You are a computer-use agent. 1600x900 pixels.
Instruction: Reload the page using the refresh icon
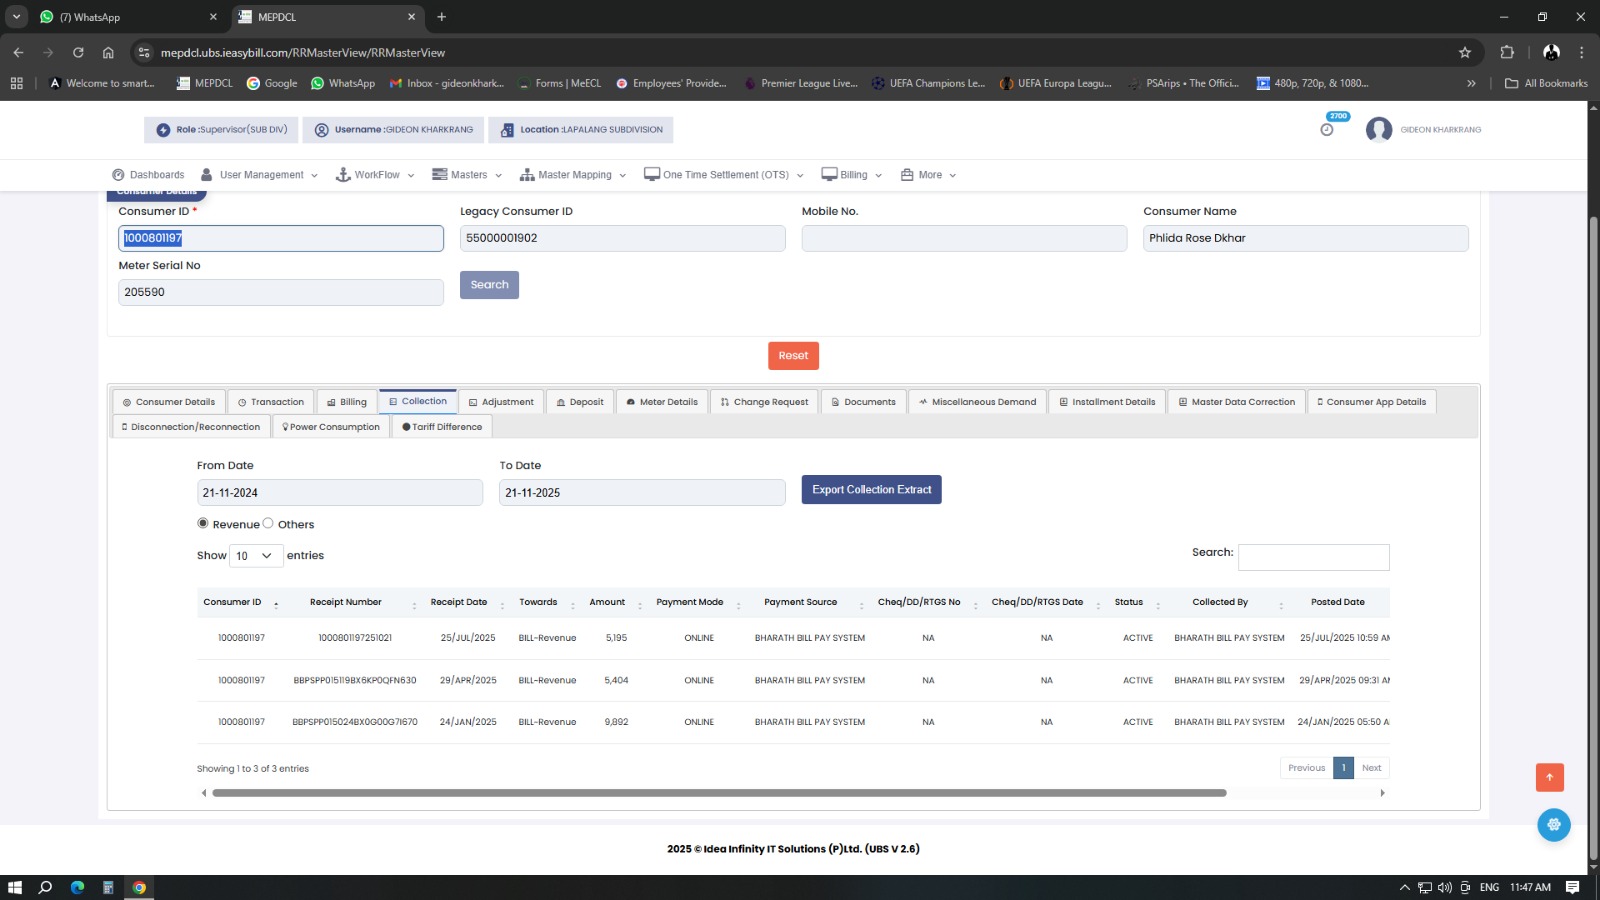78,52
